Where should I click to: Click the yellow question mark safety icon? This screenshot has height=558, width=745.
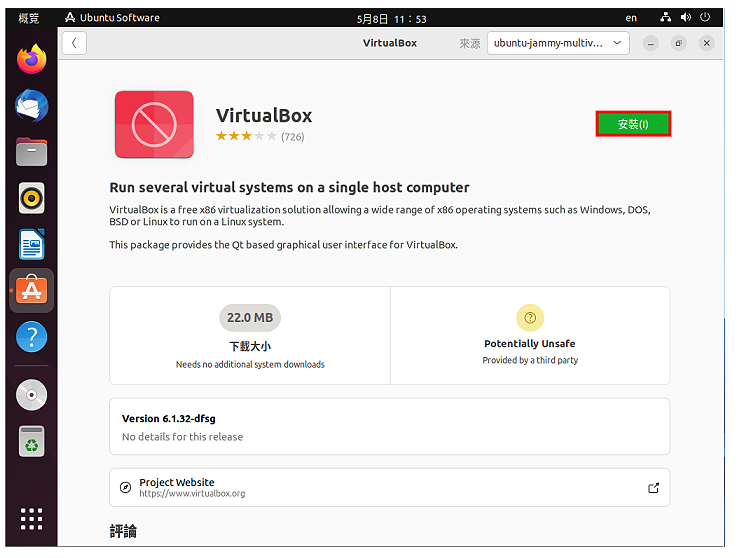click(530, 317)
